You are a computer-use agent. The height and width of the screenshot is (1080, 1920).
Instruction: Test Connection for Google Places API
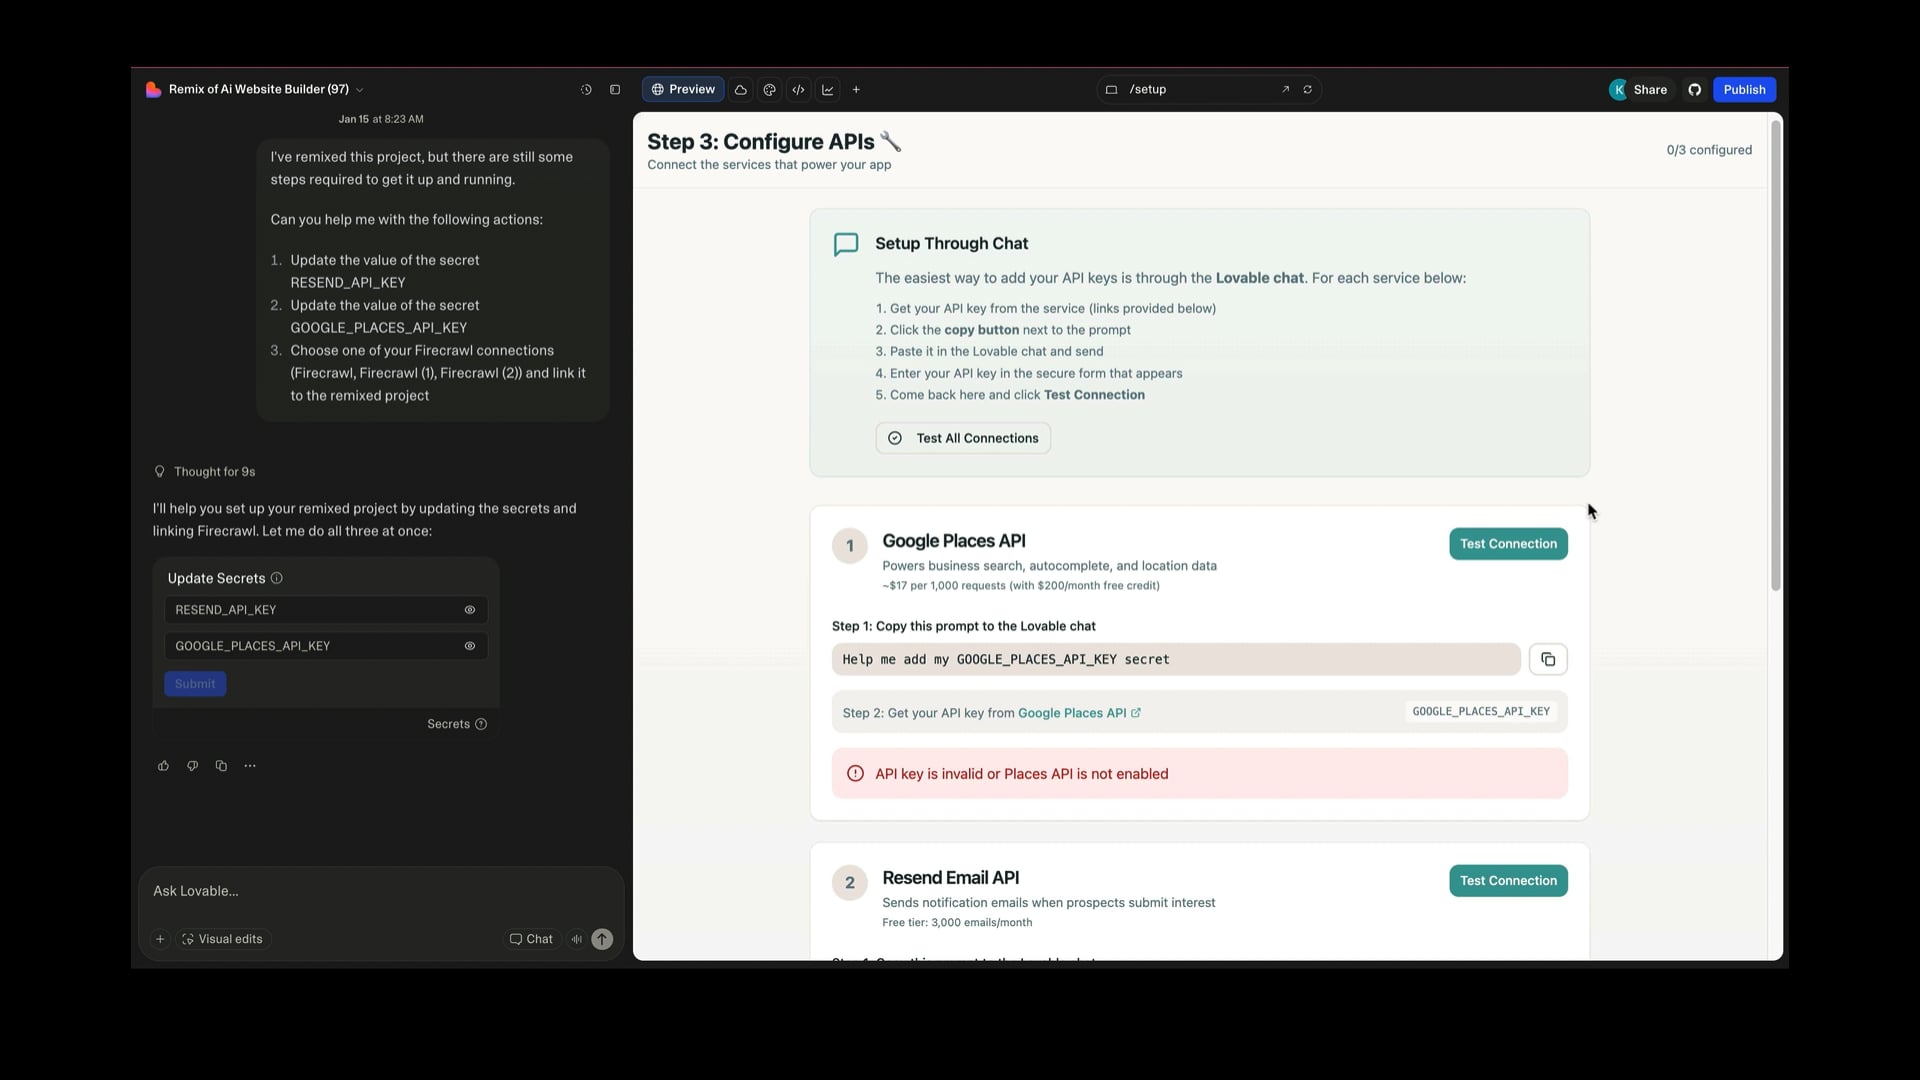click(1508, 544)
